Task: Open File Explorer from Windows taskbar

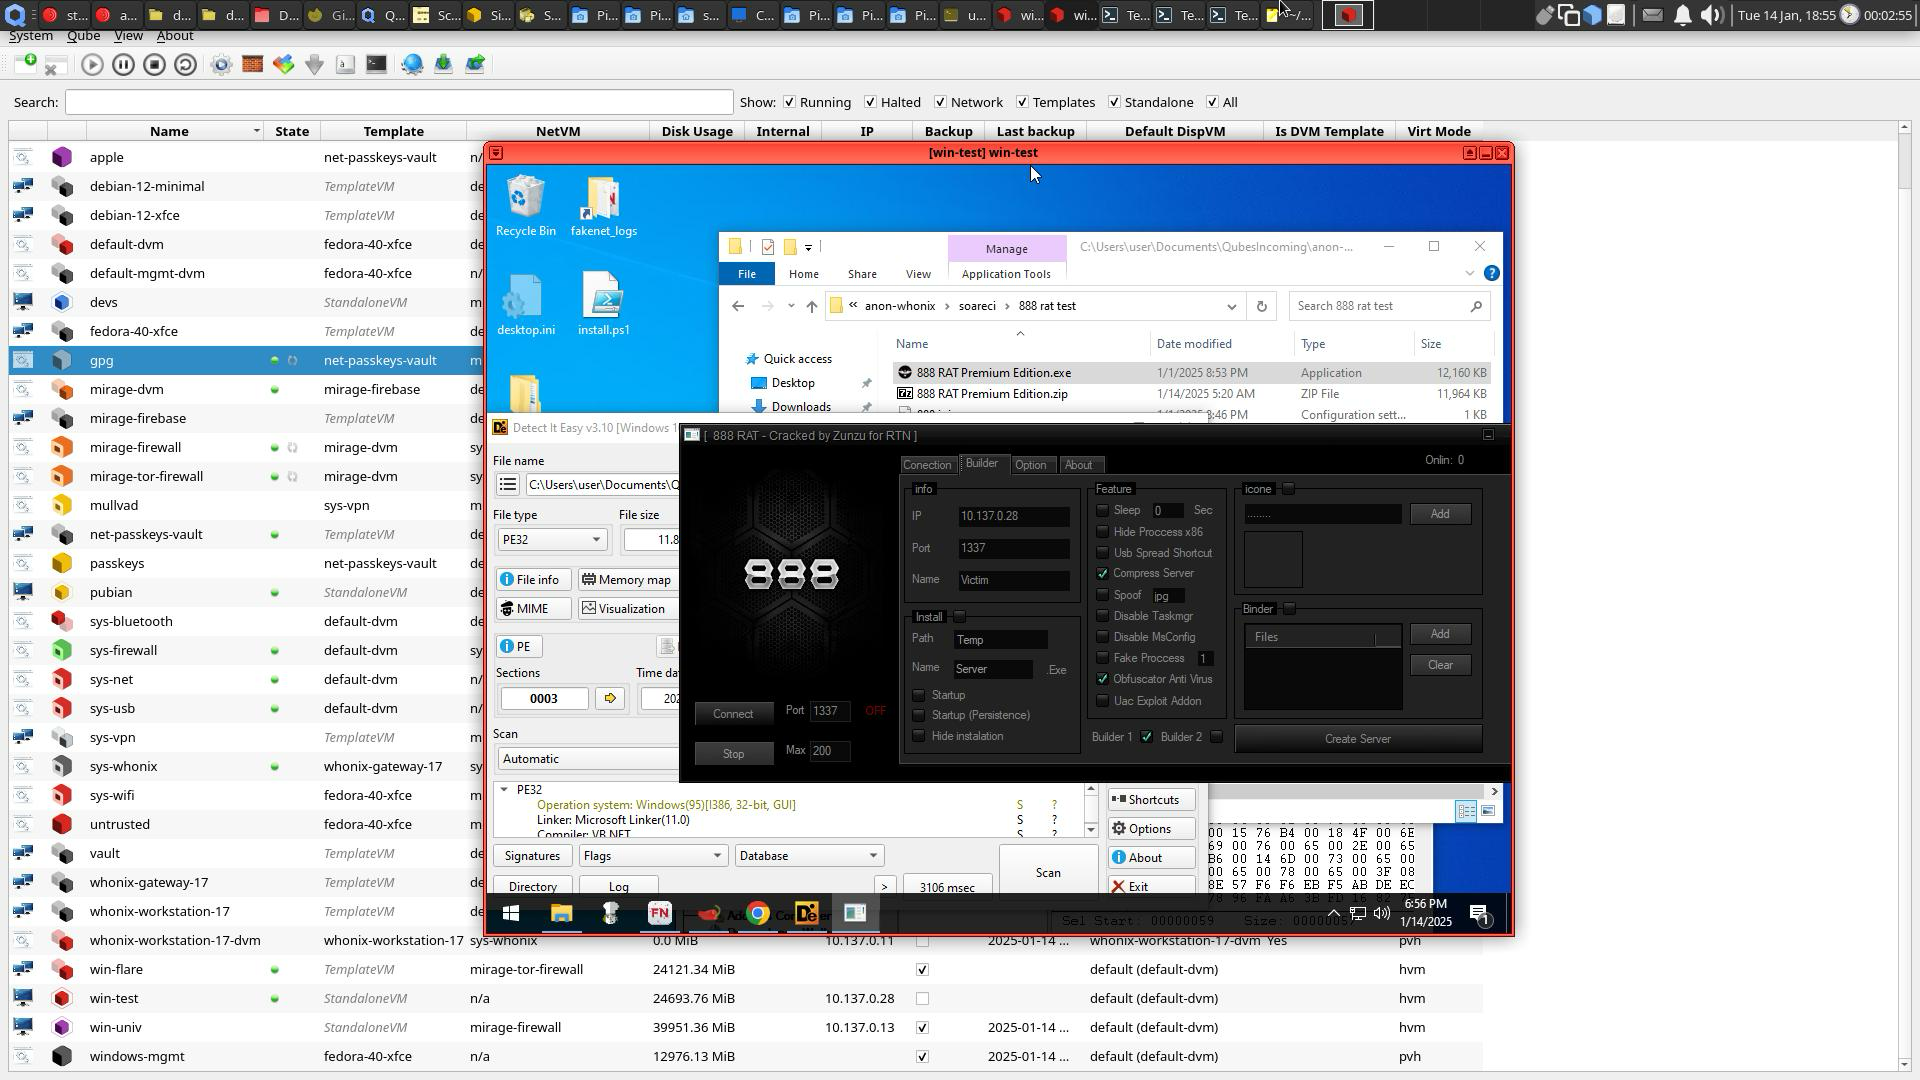Action: click(561, 913)
